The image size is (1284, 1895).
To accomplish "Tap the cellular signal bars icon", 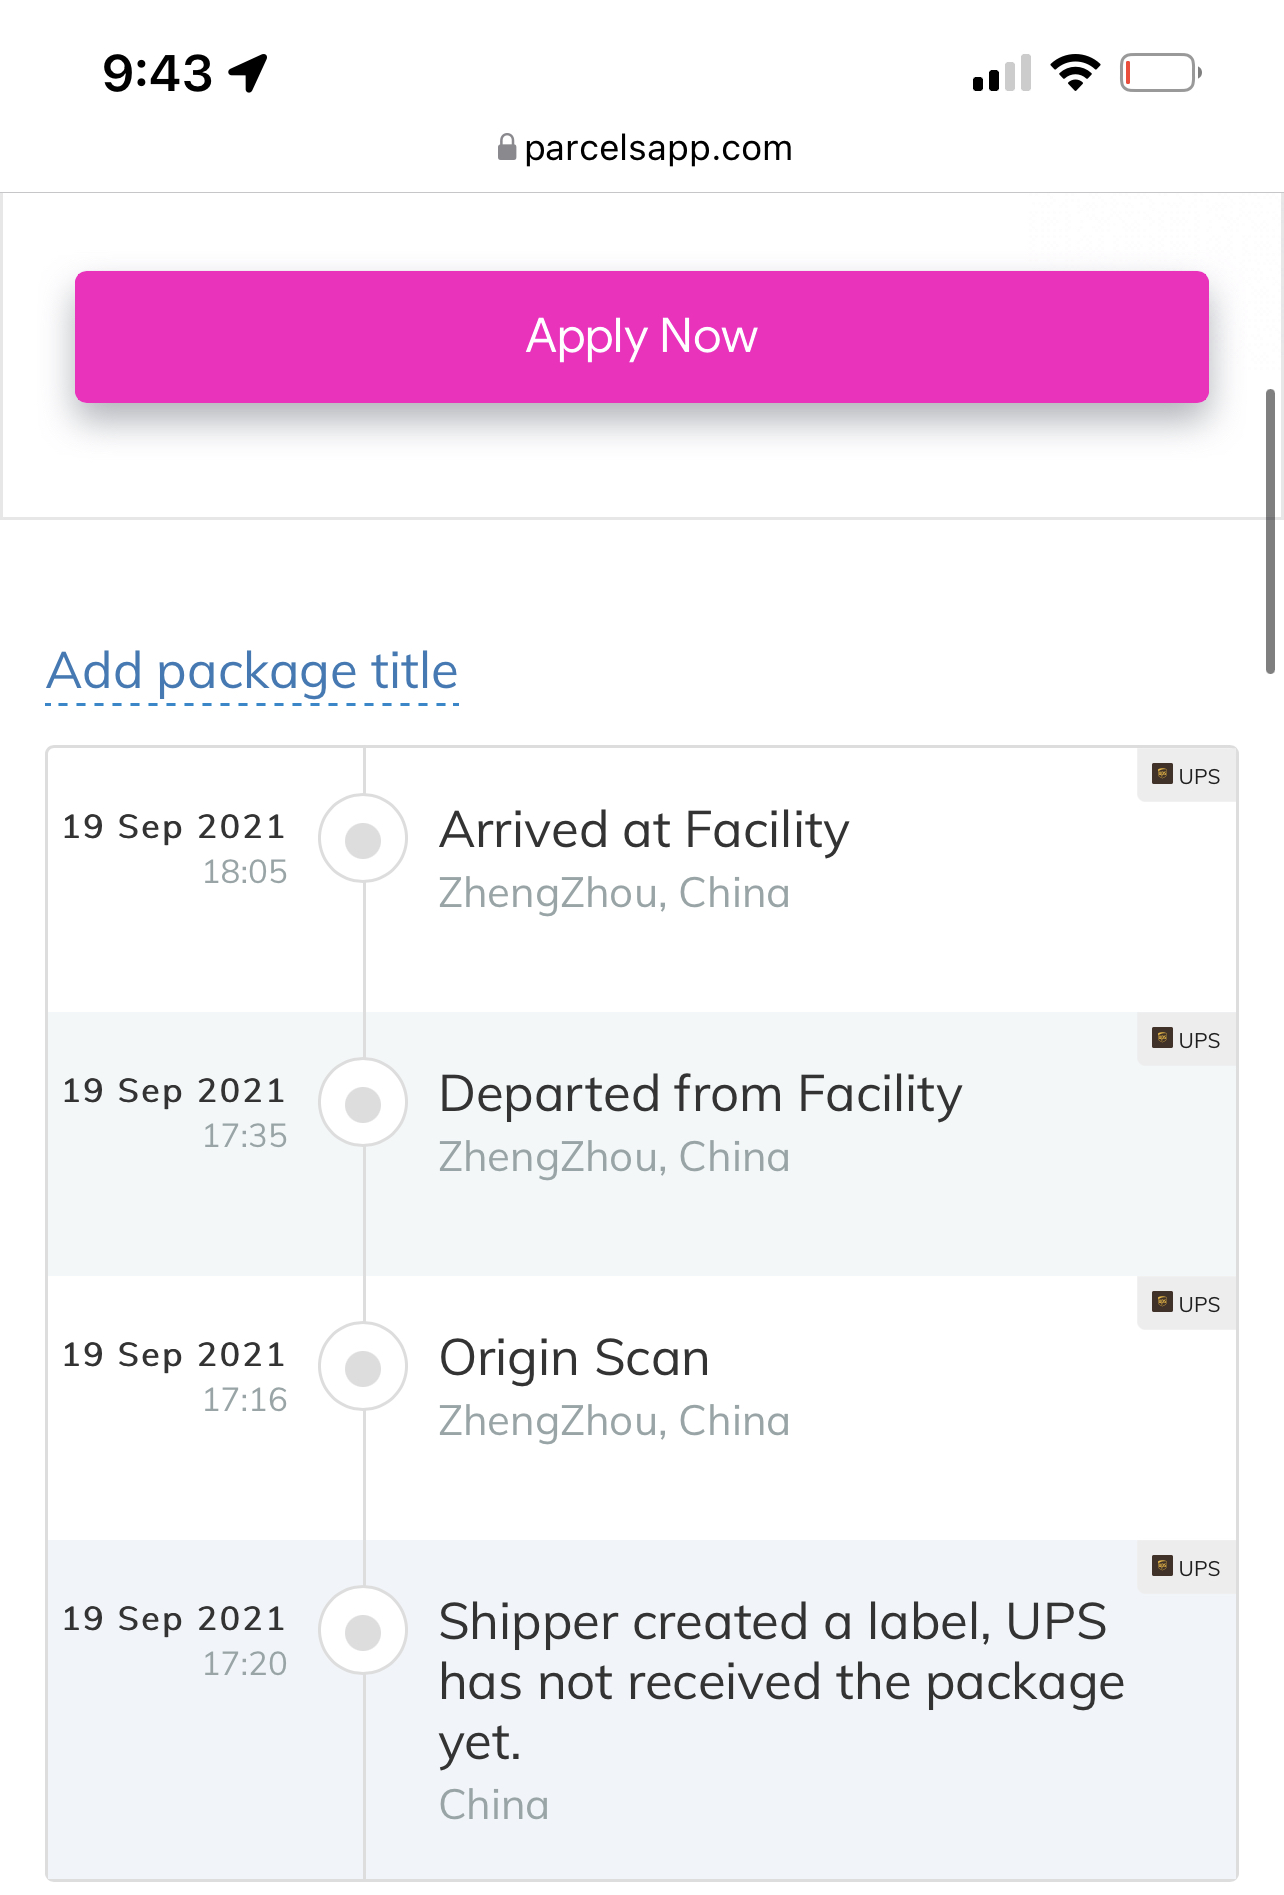I will [x=1002, y=74].
